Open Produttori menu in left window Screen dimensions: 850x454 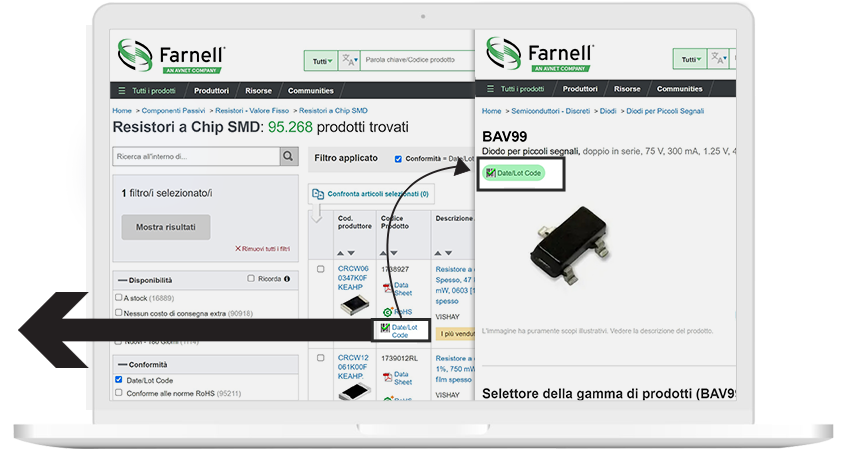pyautogui.click(x=211, y=91)
